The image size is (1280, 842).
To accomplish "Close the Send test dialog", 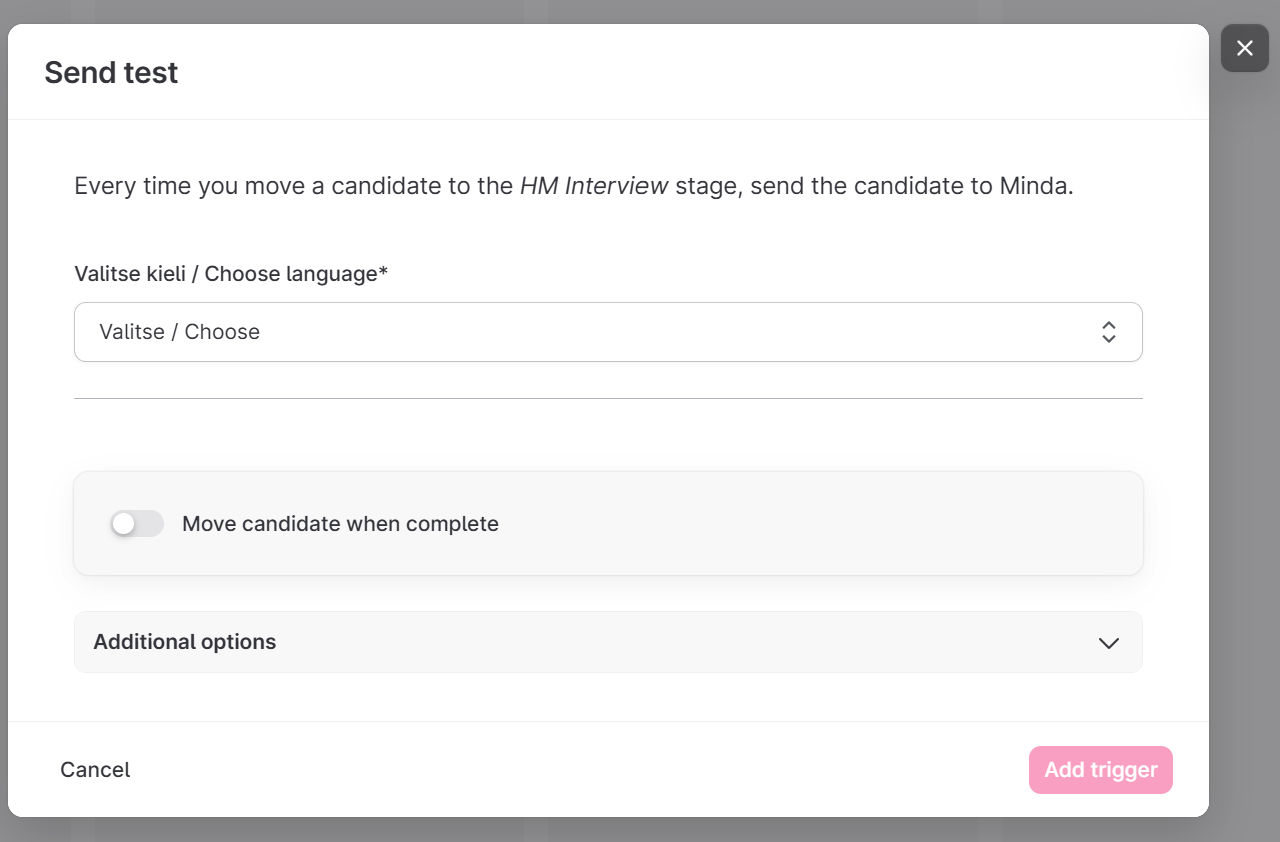I will (1244, 48).
